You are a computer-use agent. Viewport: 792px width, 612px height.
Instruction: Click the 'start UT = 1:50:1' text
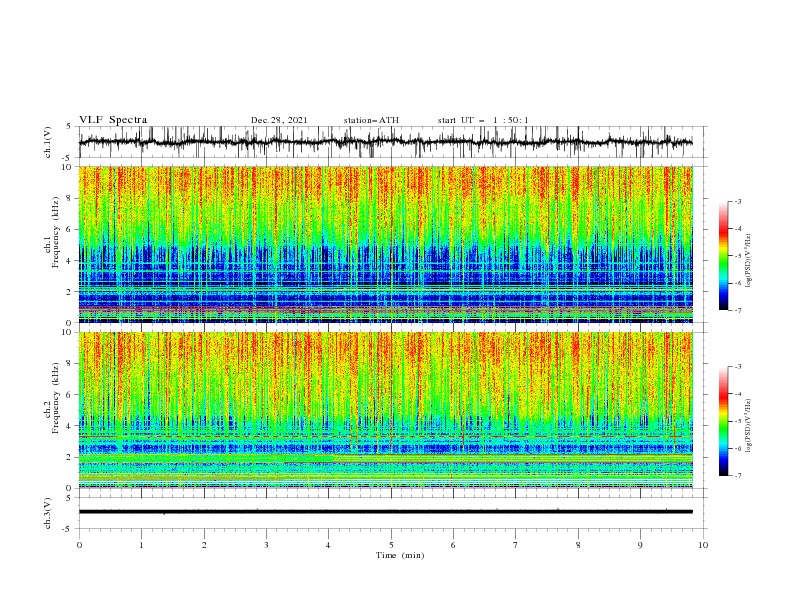[483, 120]
